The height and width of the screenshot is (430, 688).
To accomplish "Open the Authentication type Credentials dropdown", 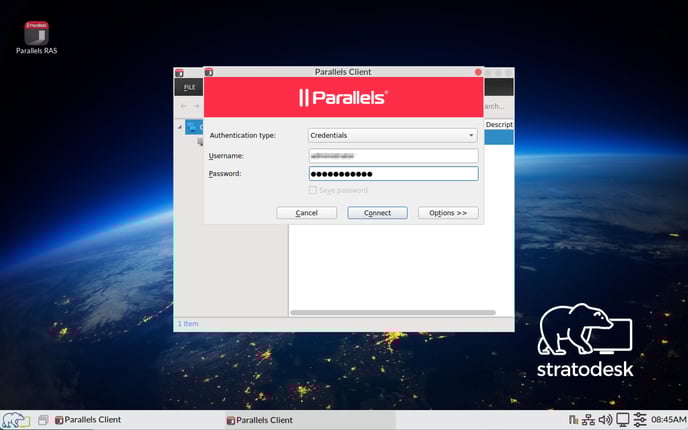I will tap(392, 135).
